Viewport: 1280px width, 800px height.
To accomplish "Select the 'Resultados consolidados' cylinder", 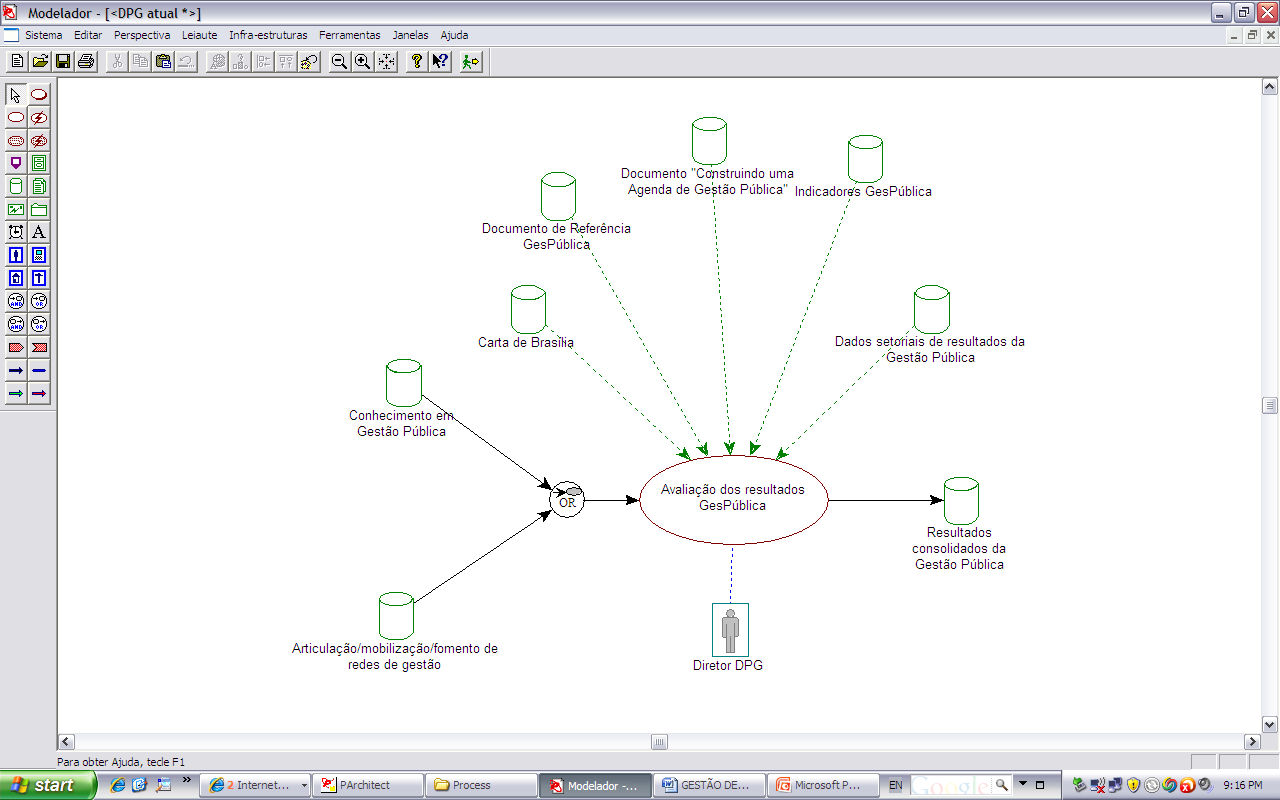I will pos(961,502).
